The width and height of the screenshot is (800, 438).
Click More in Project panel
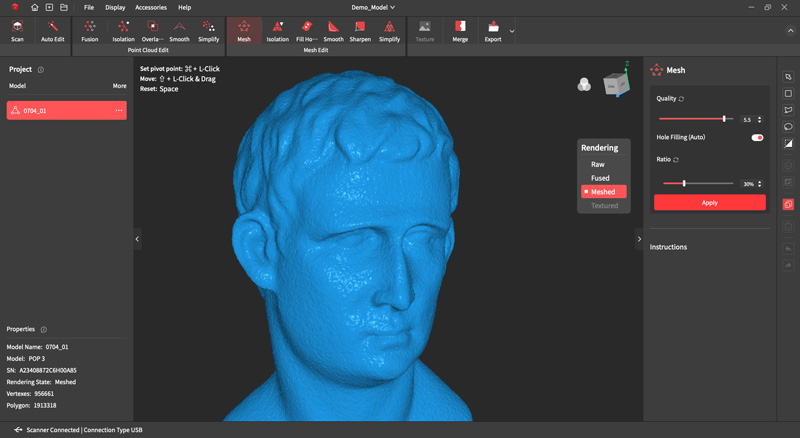[119, 86]
